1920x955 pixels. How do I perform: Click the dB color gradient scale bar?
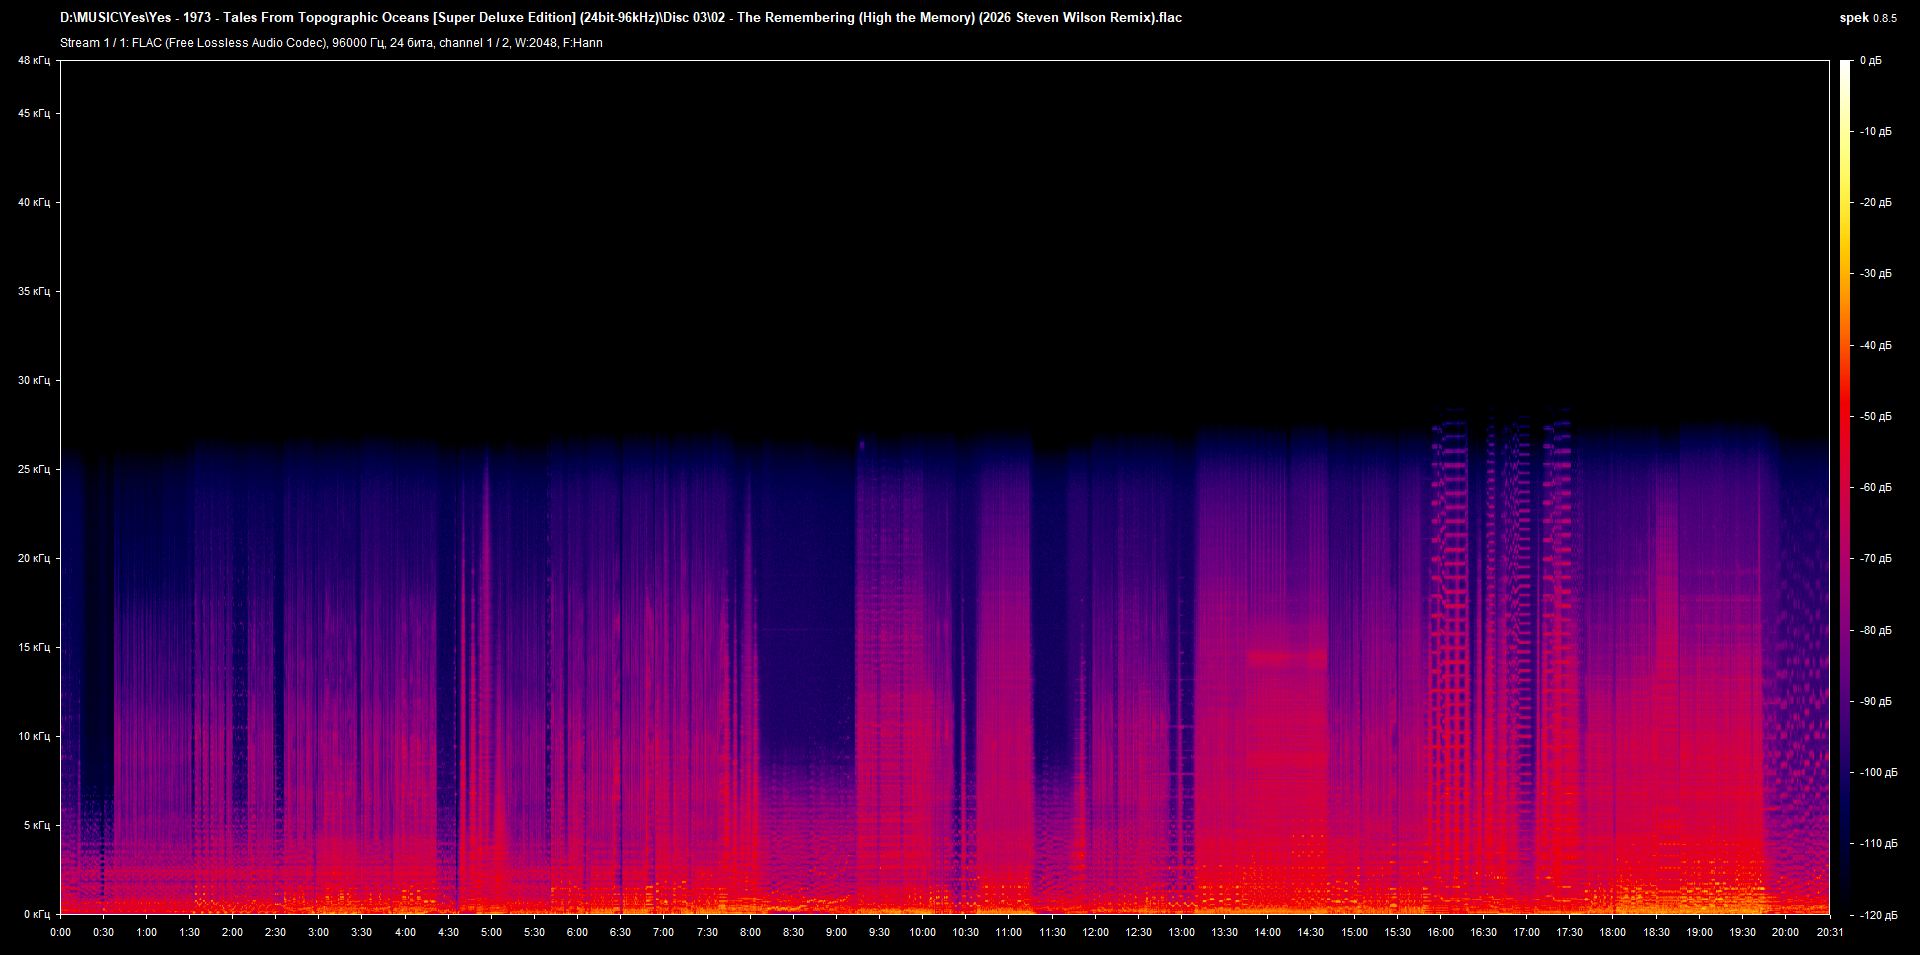1845,487
